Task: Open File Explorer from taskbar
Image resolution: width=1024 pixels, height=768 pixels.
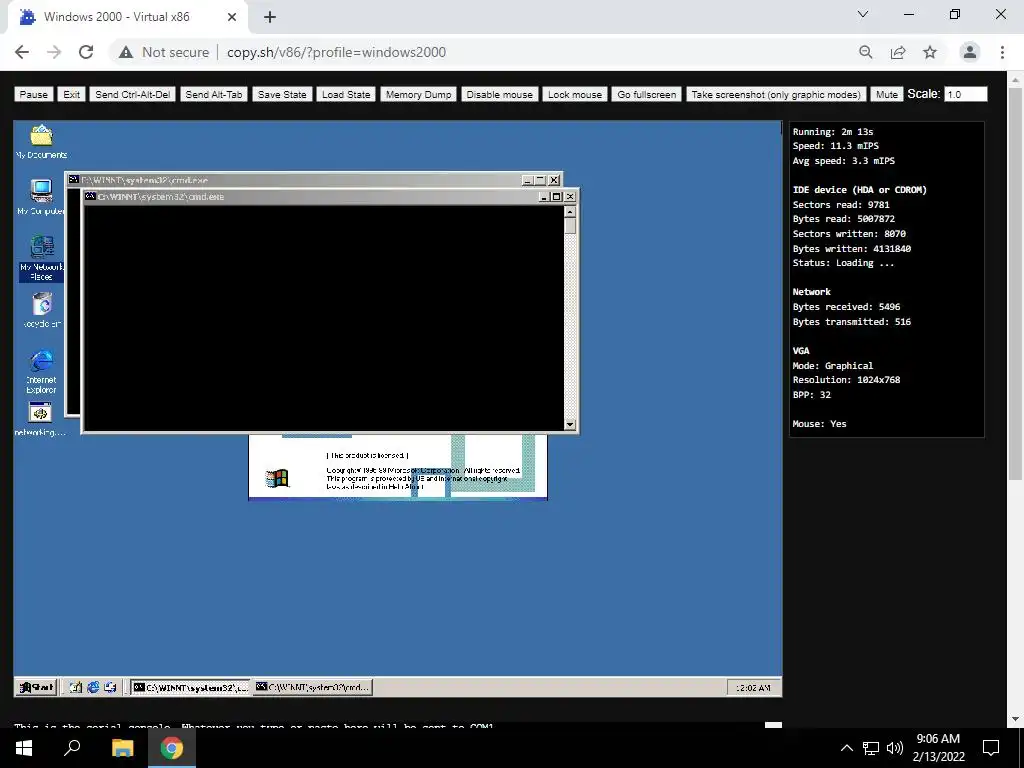Action: 122,748
